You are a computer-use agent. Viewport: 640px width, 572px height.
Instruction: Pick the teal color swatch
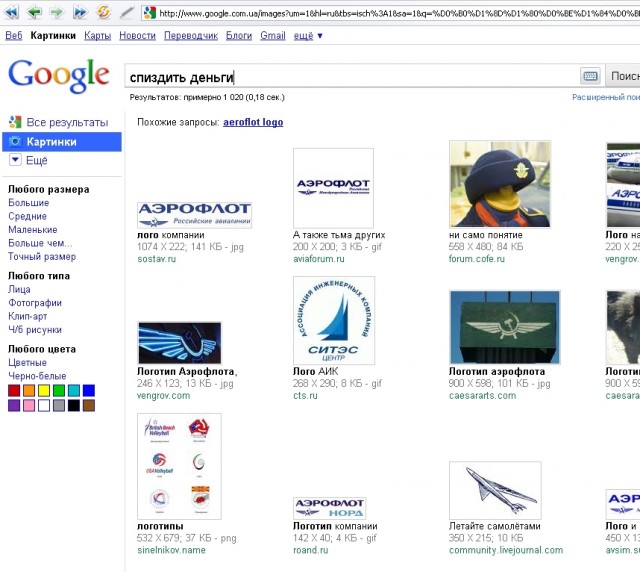tap(74, 391)
